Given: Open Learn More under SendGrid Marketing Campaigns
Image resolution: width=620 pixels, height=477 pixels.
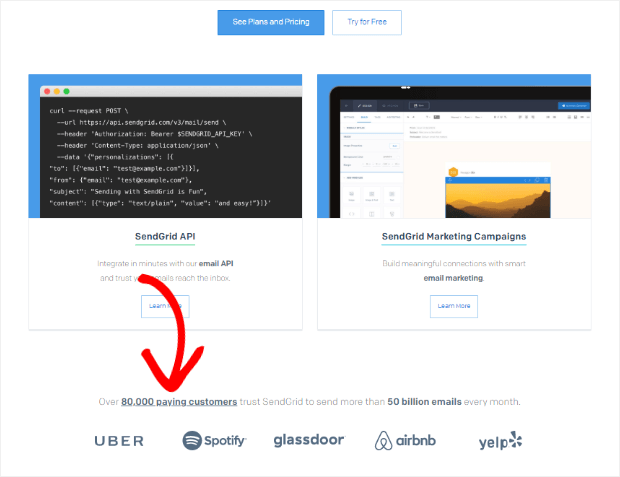Looking at the screenshot, I should pyautogui.click(x=454, y=306).
